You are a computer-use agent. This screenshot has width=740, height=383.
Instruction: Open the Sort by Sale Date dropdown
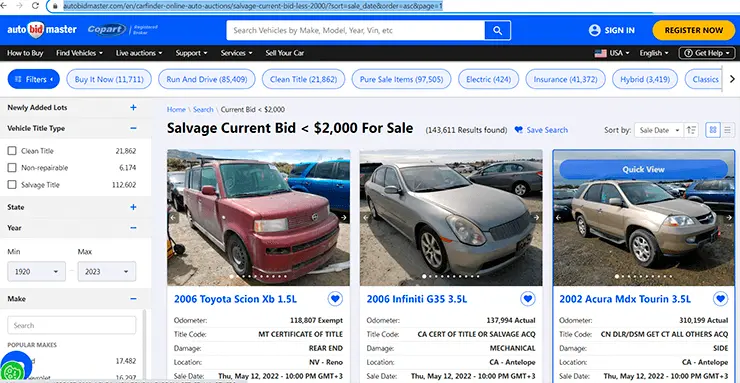(658, 130)
